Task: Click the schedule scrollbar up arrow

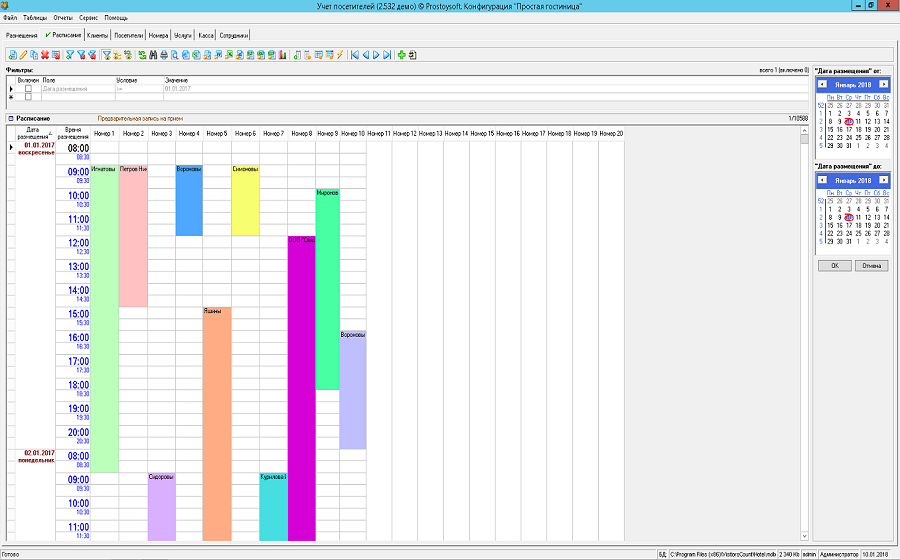Action: [804, 131]
